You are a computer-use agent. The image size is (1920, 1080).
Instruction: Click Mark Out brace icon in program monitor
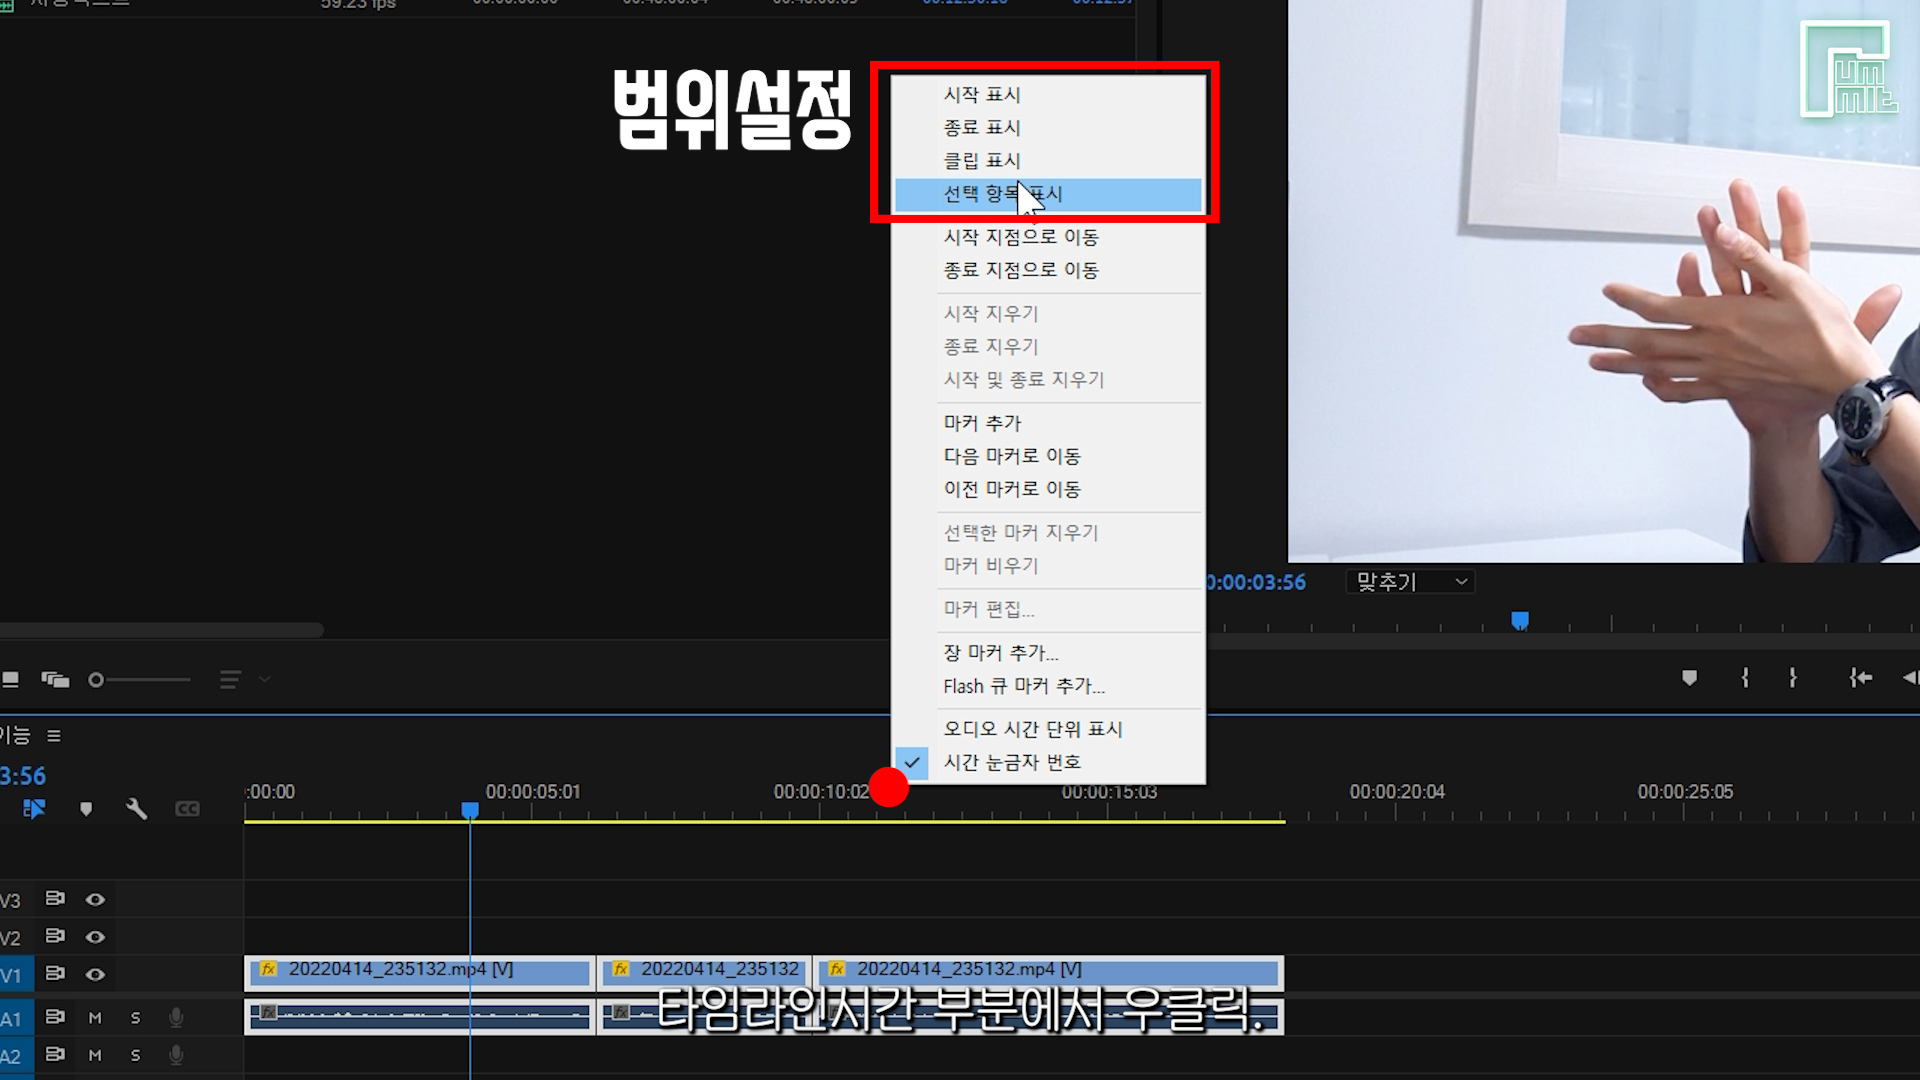pyautogui.click(x=1792, y=678)
